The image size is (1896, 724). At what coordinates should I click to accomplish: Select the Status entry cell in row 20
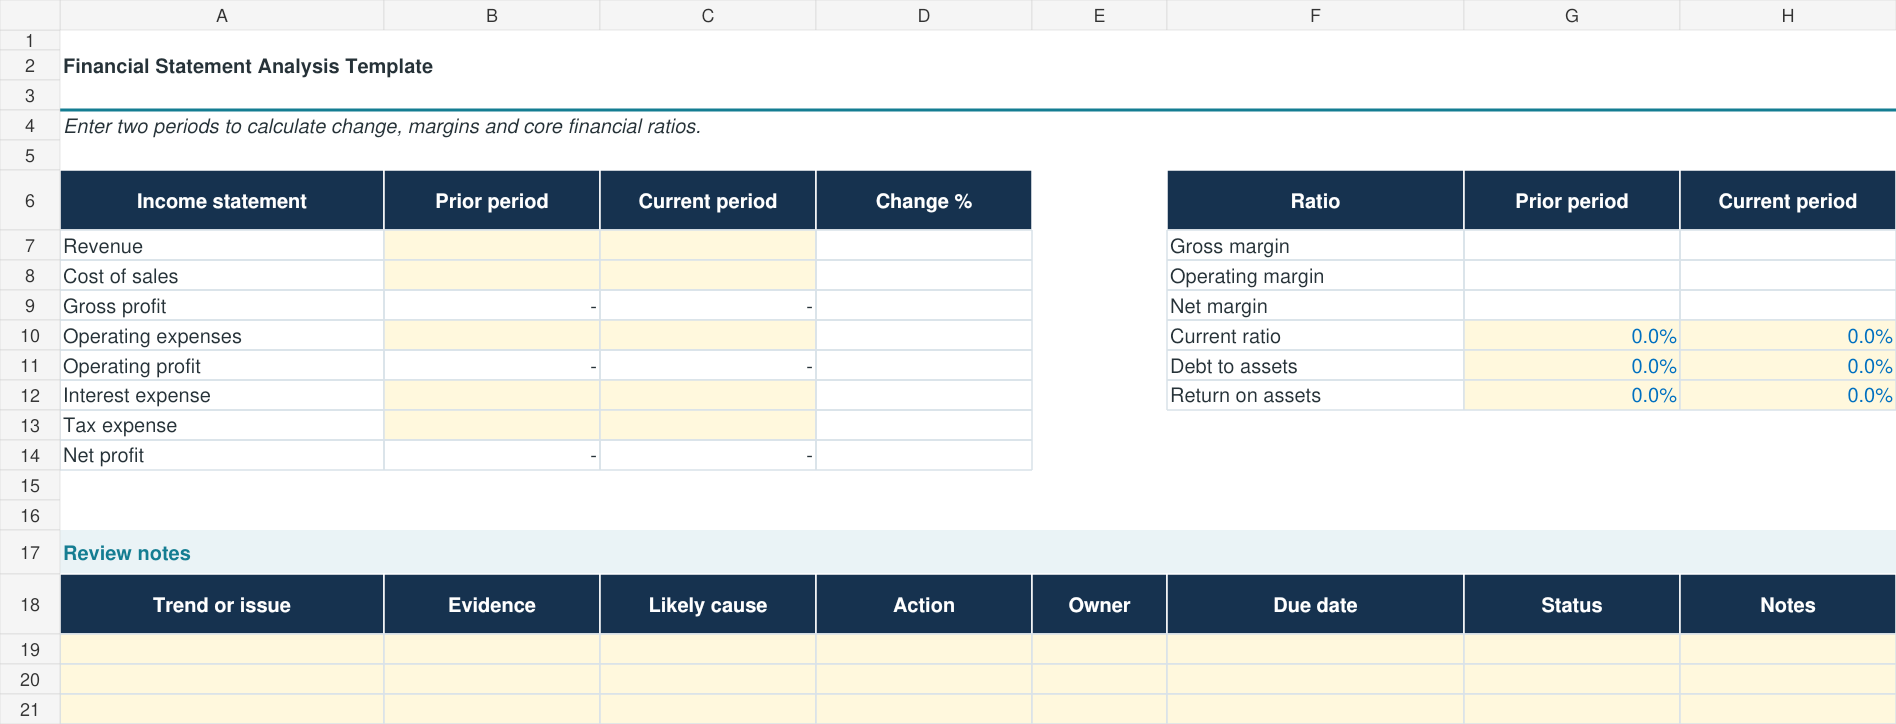tap(1572, 680)
